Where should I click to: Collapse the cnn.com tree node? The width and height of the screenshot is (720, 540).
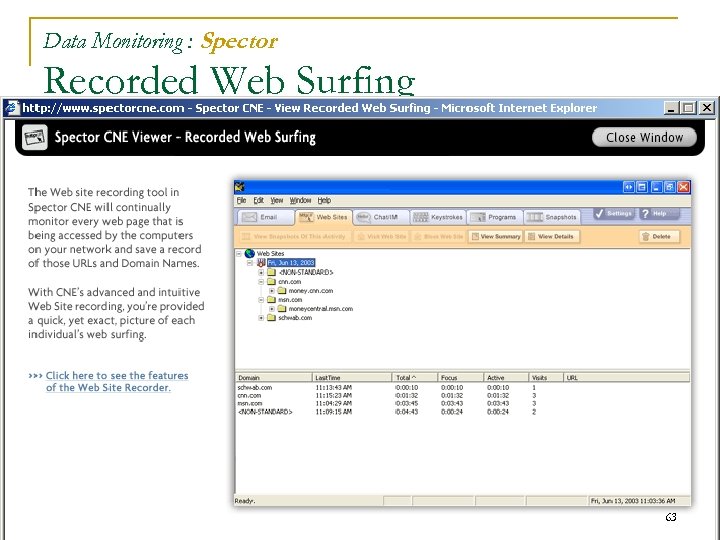pyautogui.click(x=261, y=281)
